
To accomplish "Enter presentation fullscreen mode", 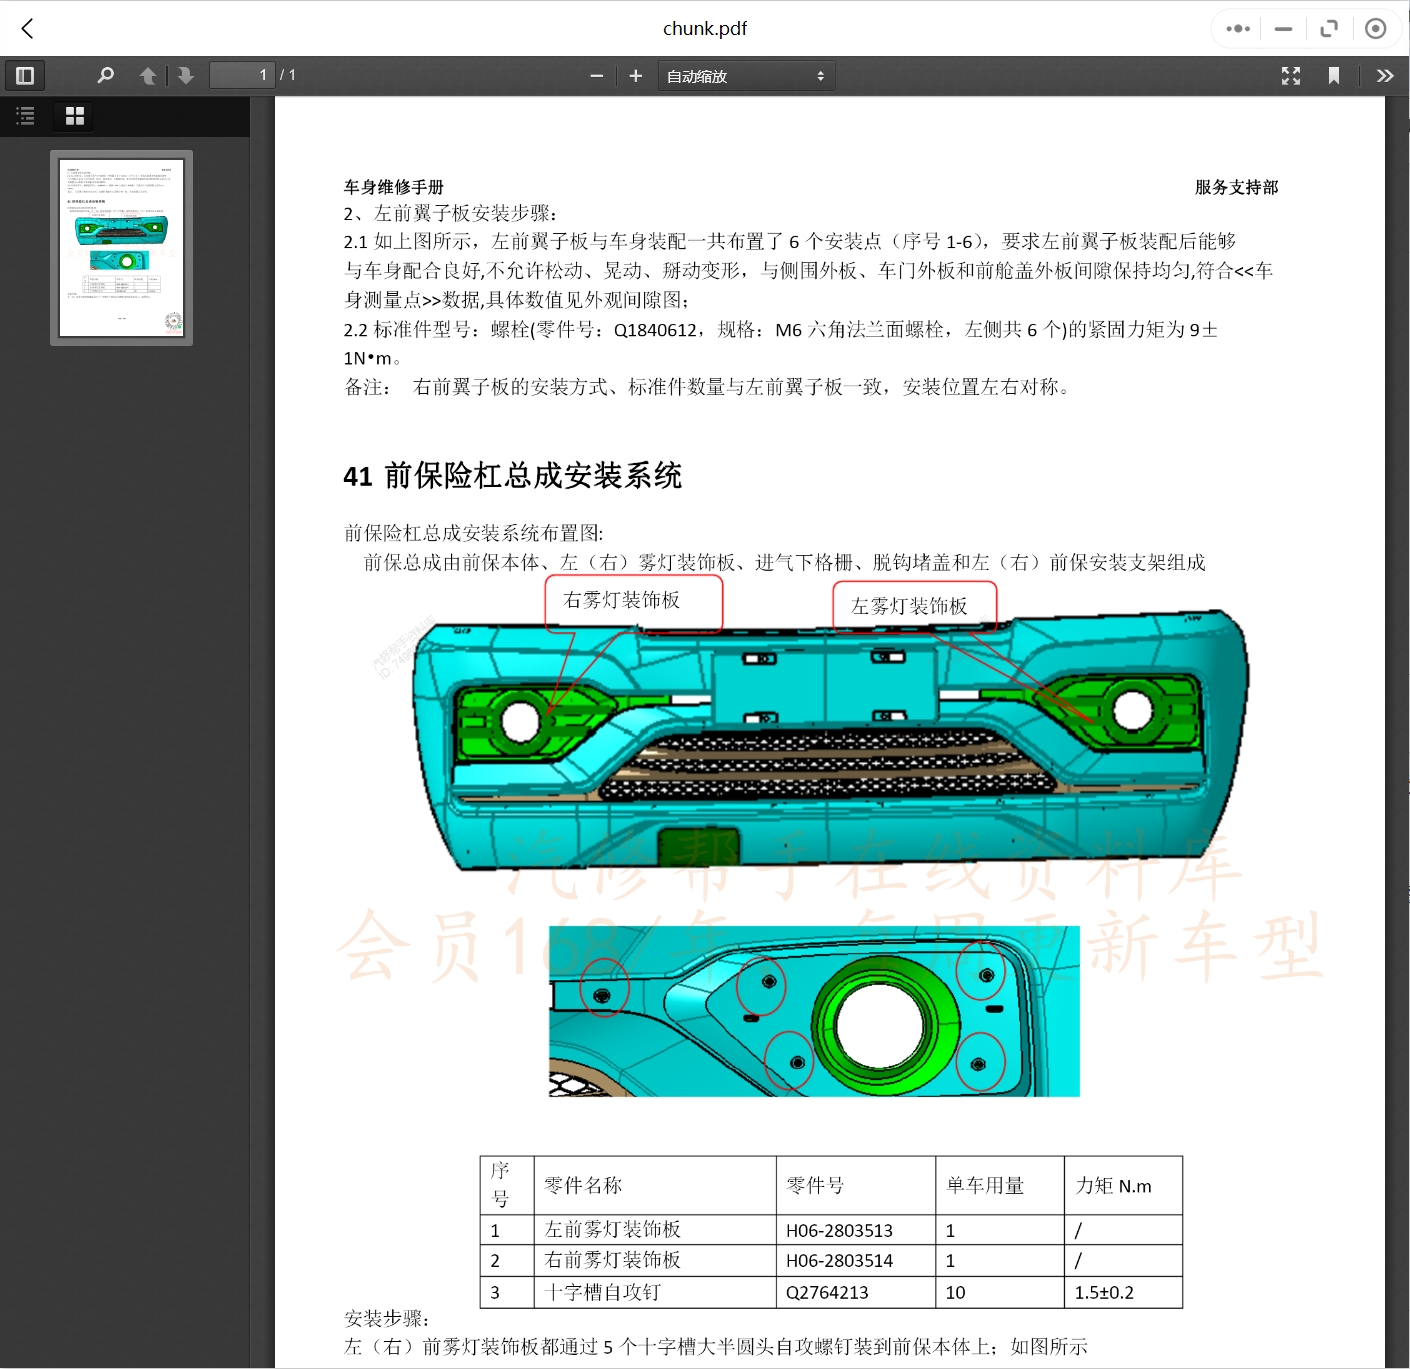I will 1291,75.
